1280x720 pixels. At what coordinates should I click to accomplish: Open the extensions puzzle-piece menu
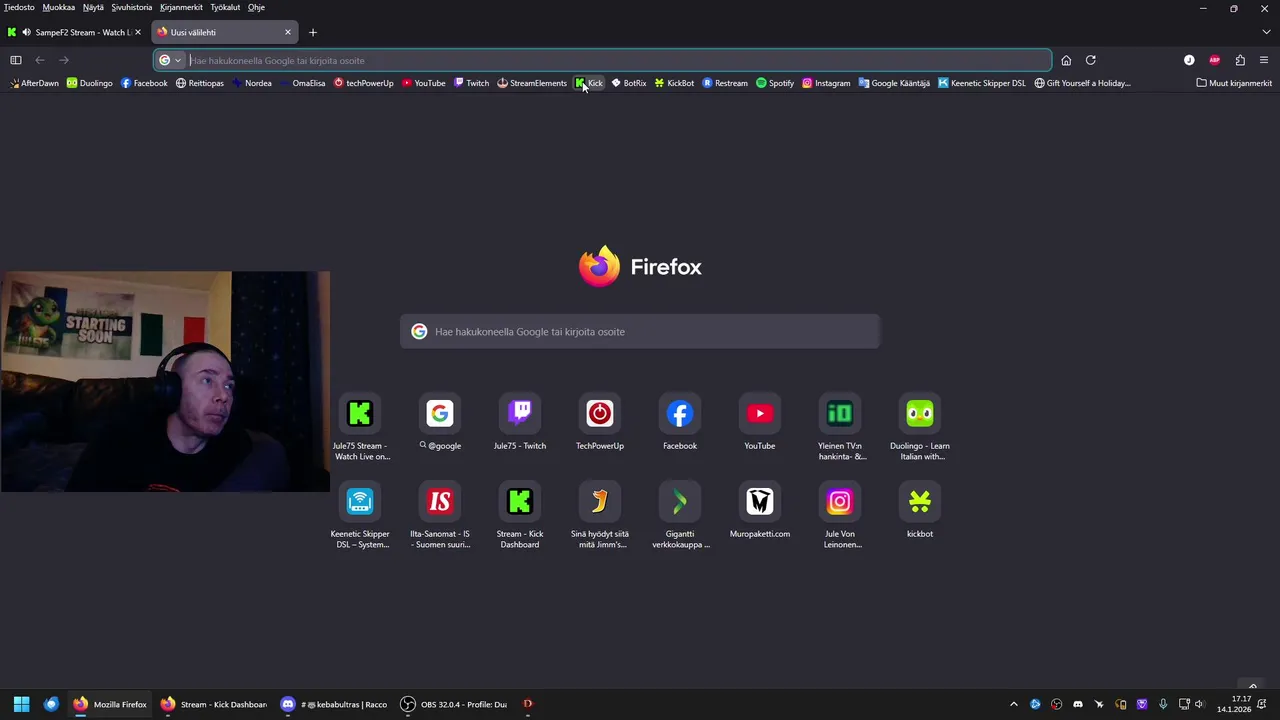click(1240, 60)
